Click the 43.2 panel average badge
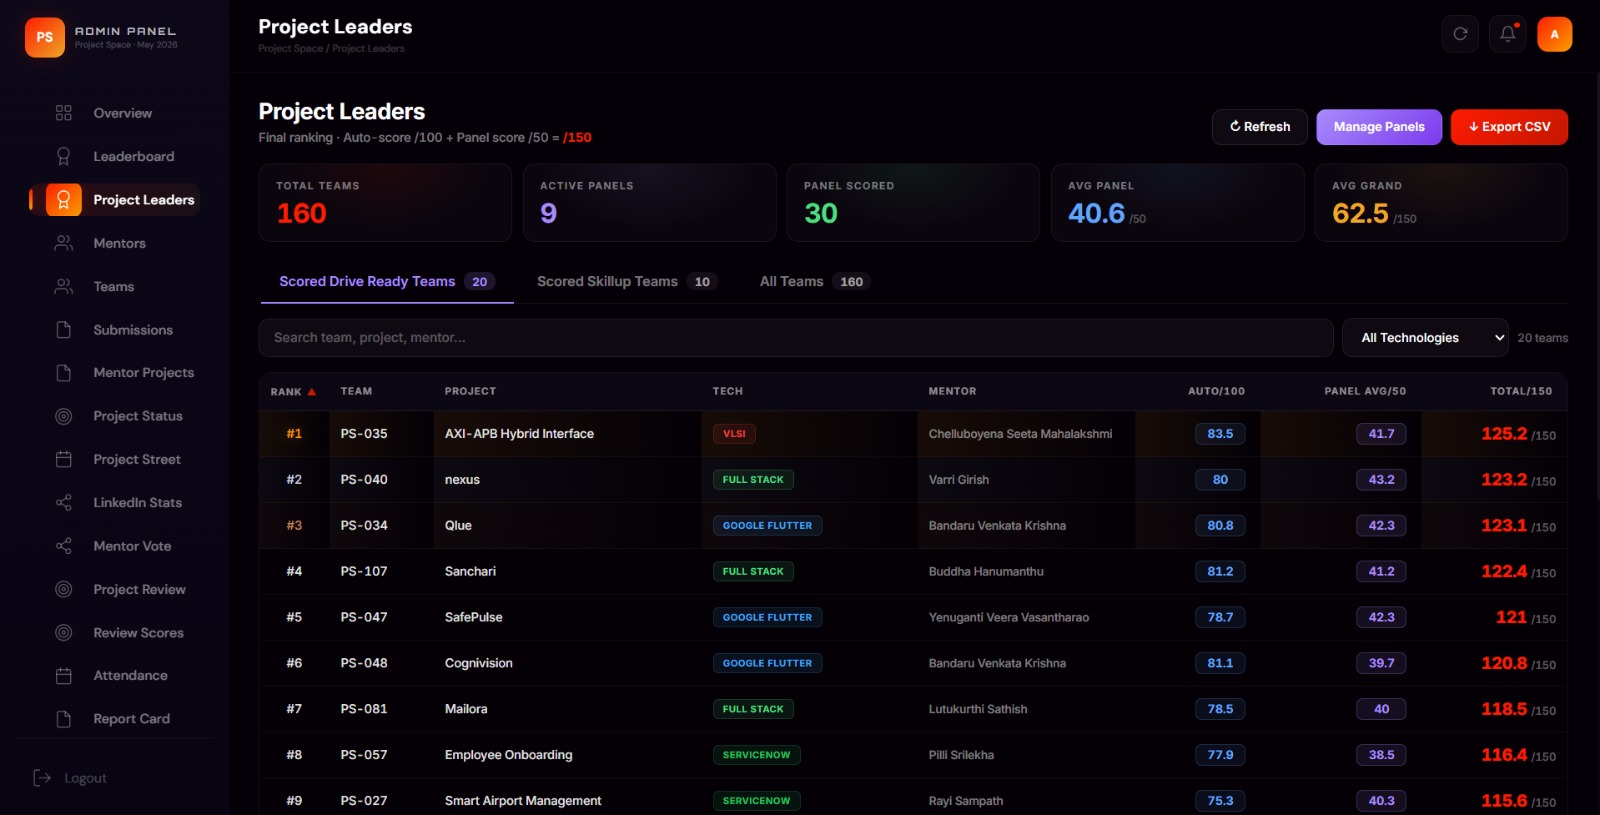The image size is (1600, 815). (1381, 480)
